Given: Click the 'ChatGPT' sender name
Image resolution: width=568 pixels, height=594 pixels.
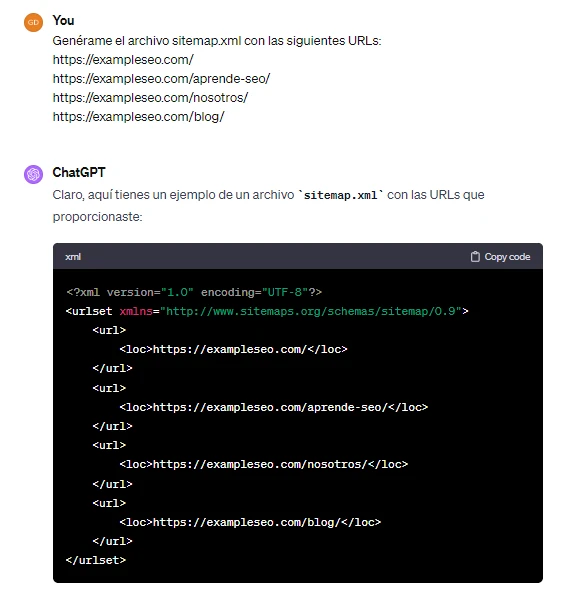Looking at the screenshot, I should pyautogui.click(x=79, y=172).
